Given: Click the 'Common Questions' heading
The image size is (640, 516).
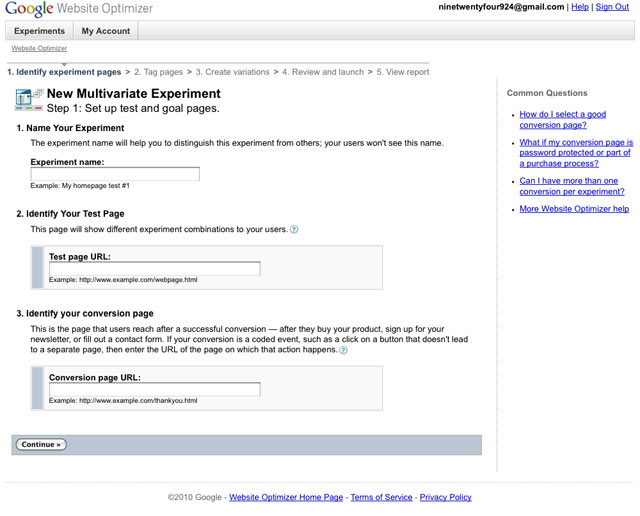Looking at the screenshot, I should click(547, 93).
